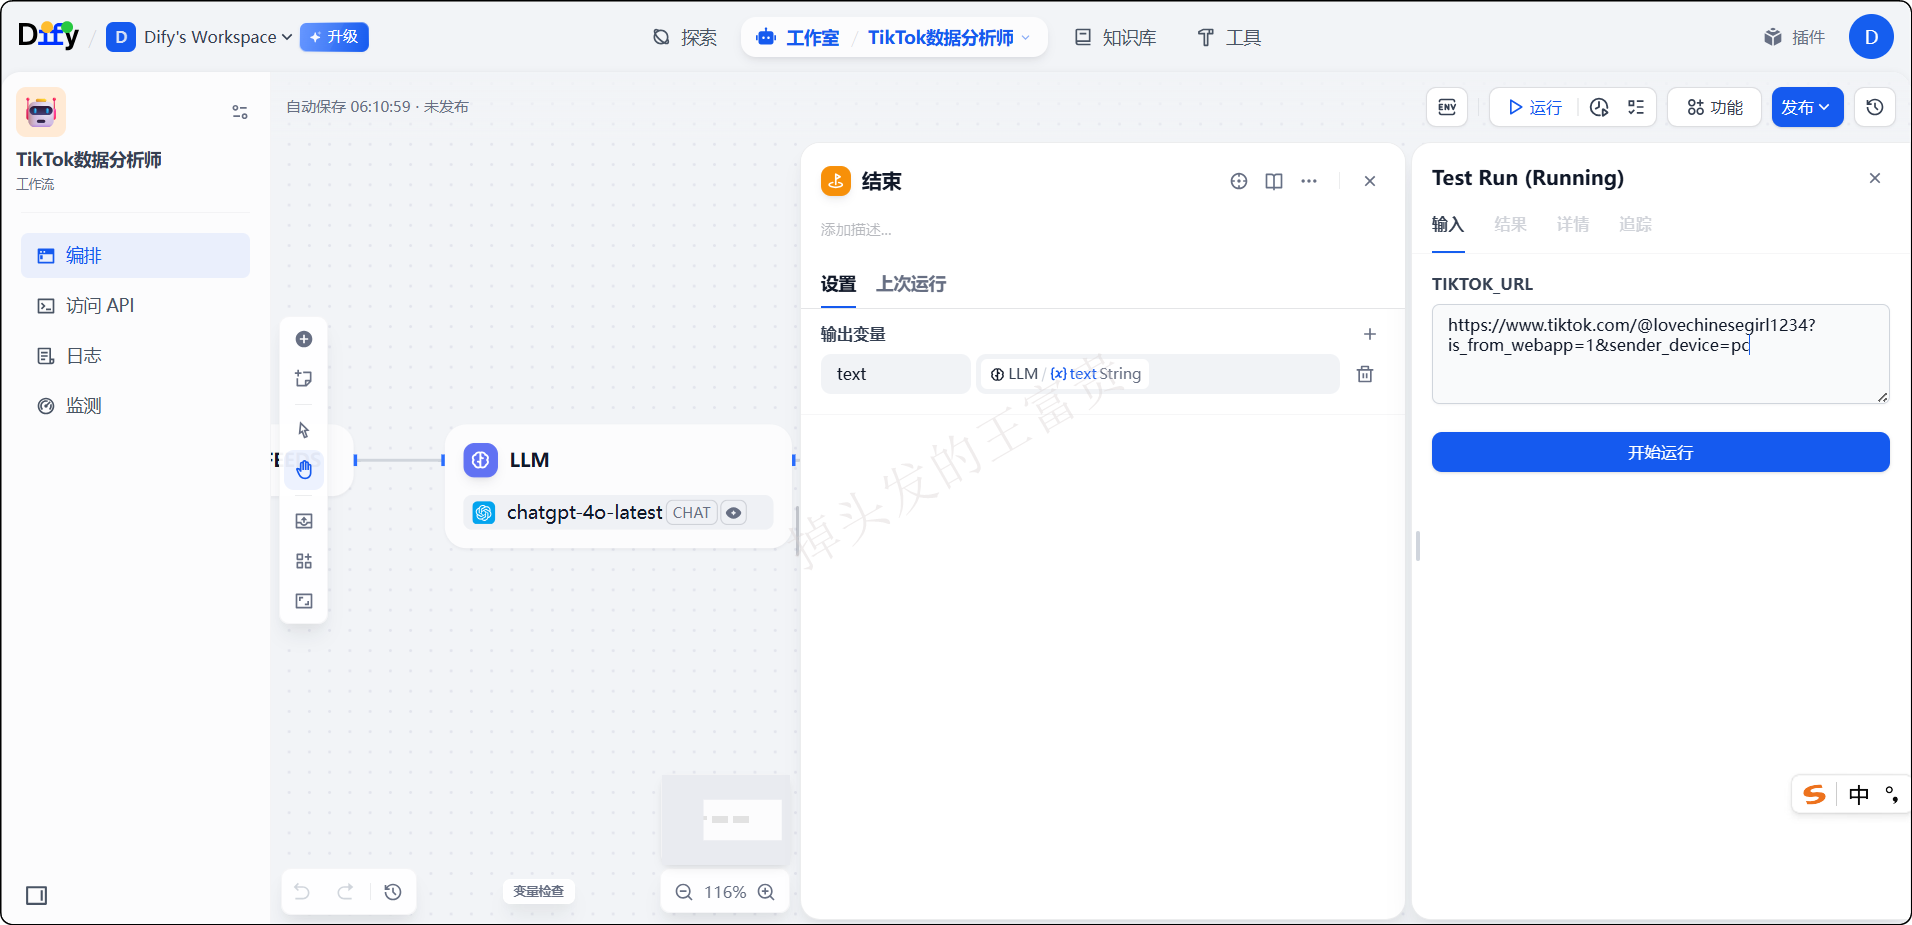The height and width of the screenshot is (925, 1912).
Task: Open the 变量检查 variable inspector
Action: [538, 891]
